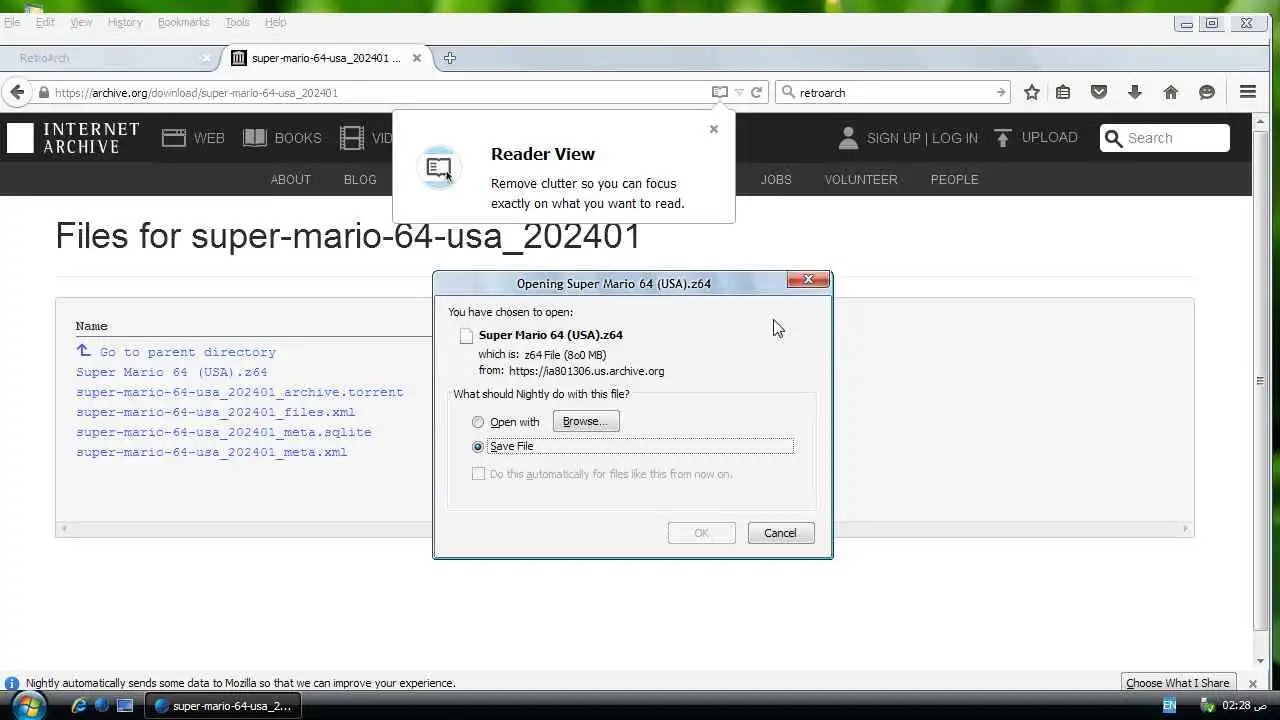Go to the Home page icon
The width and height of the screenshot is (1280, 720).
[x=1171, y=92]
